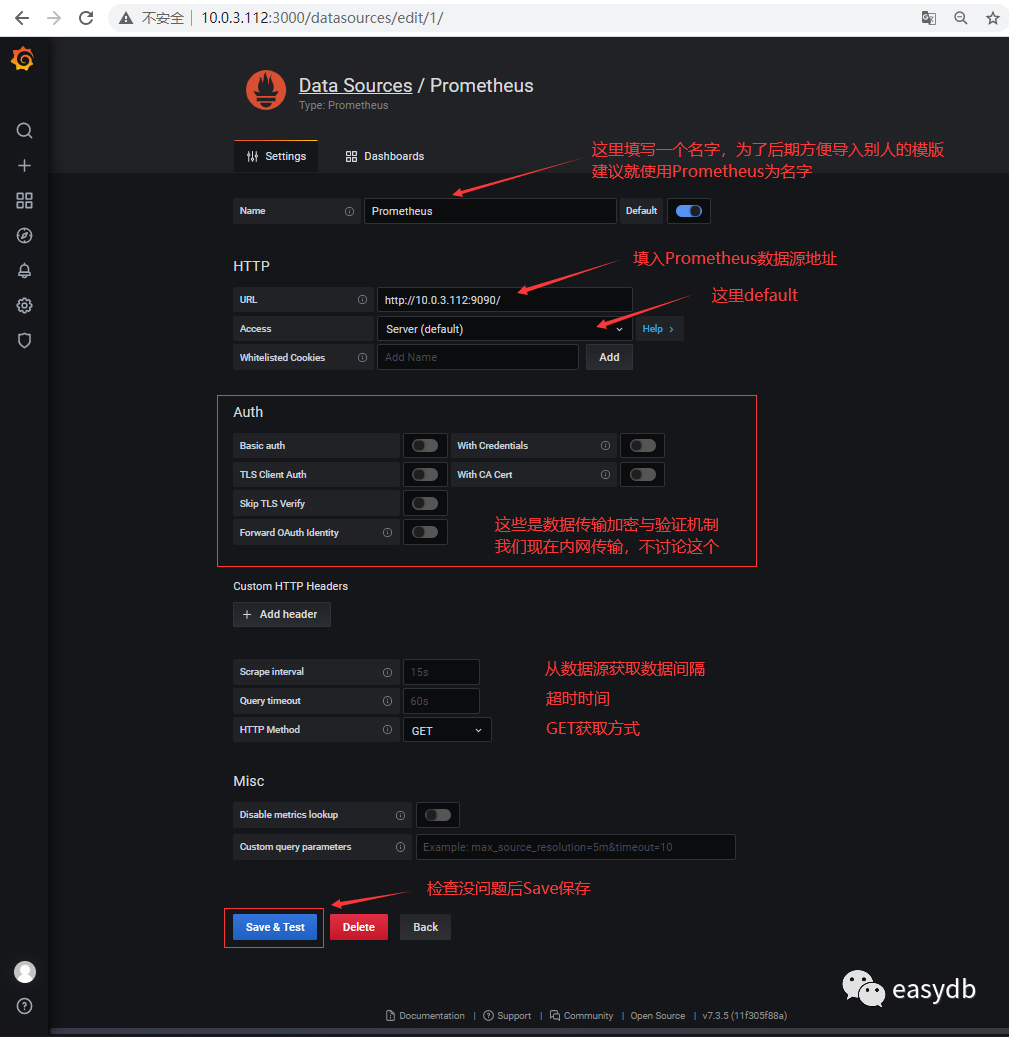
Task: Switch to the Settings tab
Action: tap(276, 156)
